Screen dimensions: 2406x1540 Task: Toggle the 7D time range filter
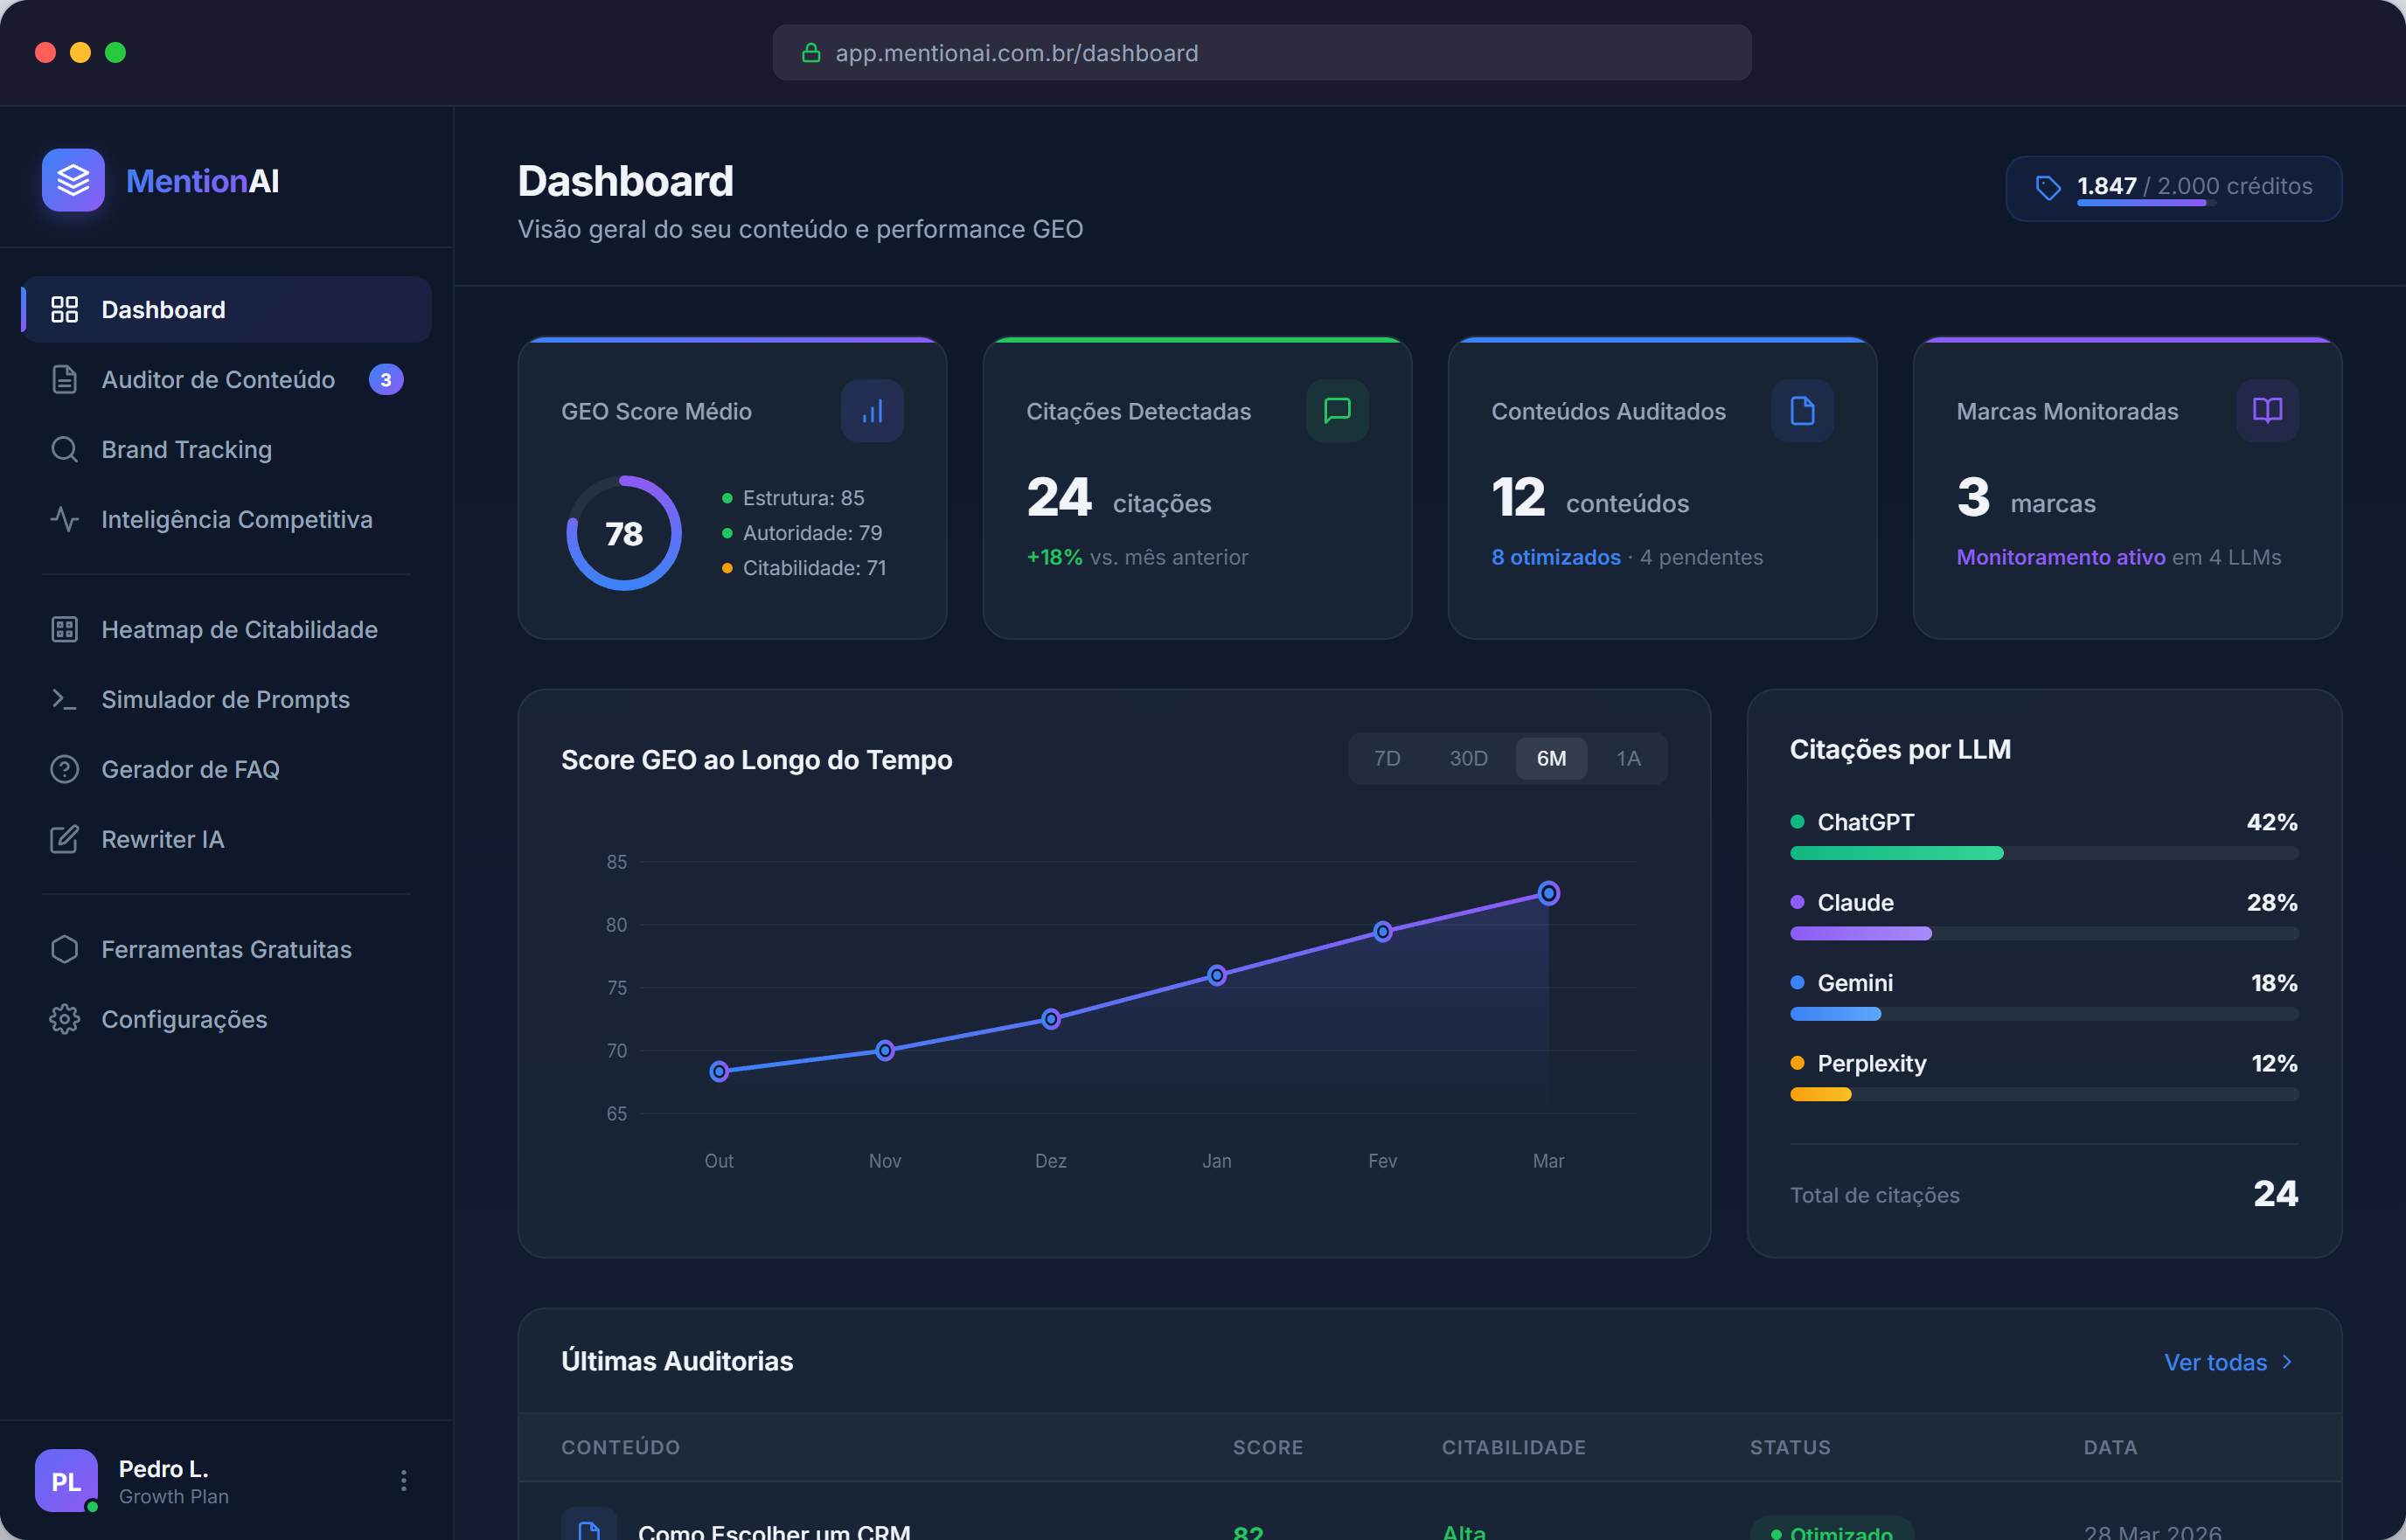tap(1388, 758)
